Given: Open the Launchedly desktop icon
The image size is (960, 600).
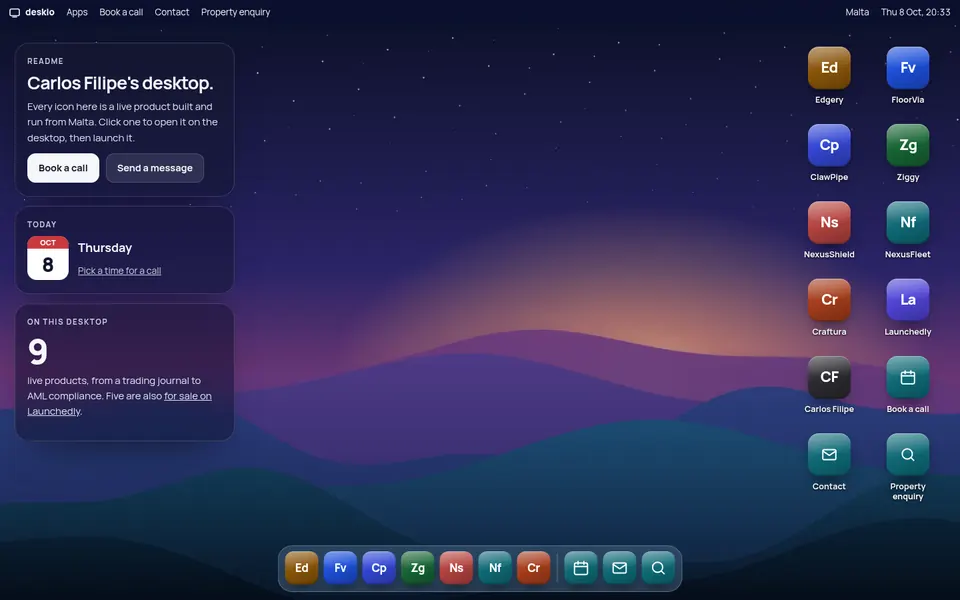Looking at the screenshot, I should click(907, 299).
